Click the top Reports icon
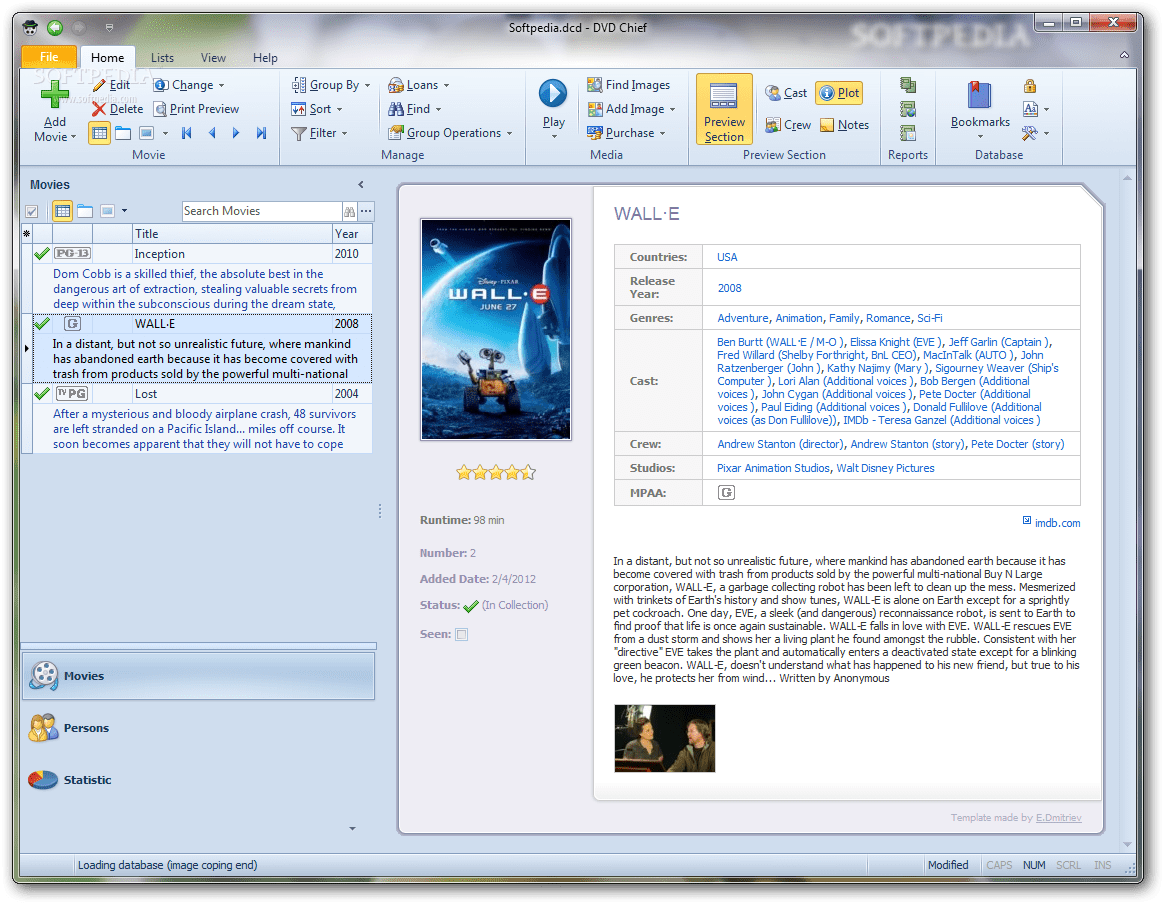Image resolution: width=1164 pixels, height=904 pixels. [907, 85]
